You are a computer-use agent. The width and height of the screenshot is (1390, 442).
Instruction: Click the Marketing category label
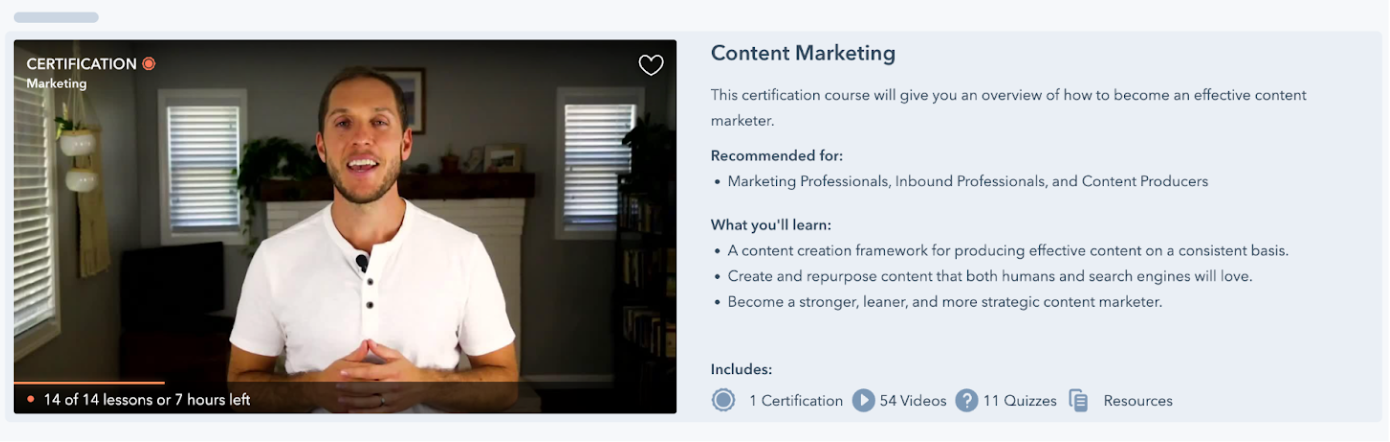pyautogui.click(x=56, y=84)
